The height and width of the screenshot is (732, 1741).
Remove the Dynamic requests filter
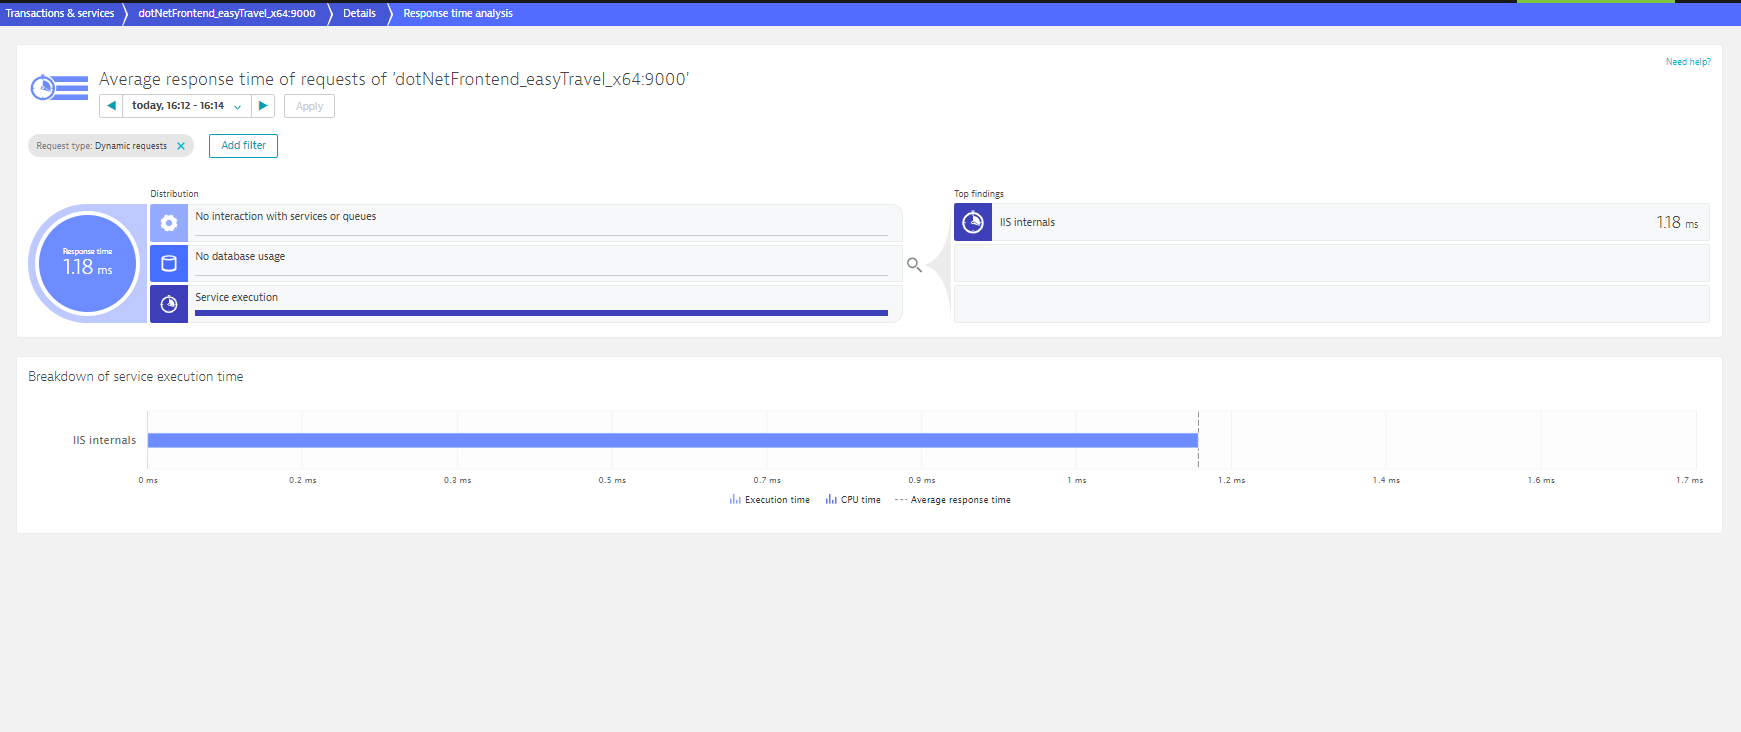[x=181, y=146]
